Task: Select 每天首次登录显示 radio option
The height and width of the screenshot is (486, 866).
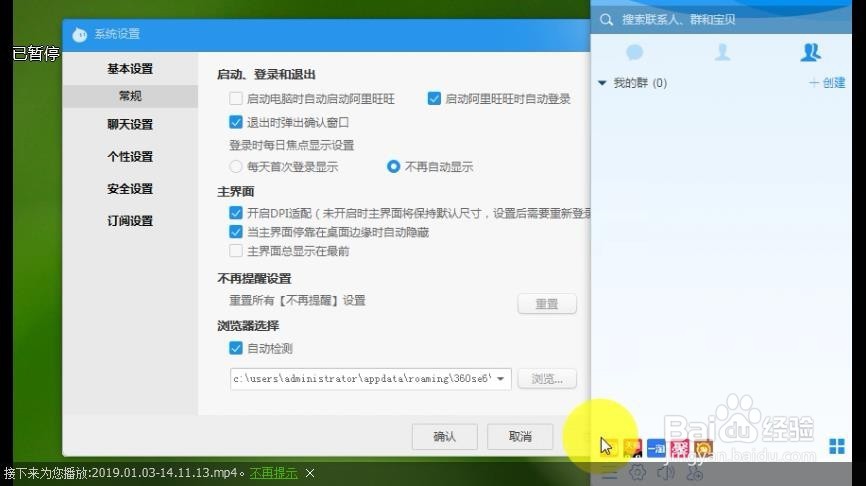Action: click(236, 166)
